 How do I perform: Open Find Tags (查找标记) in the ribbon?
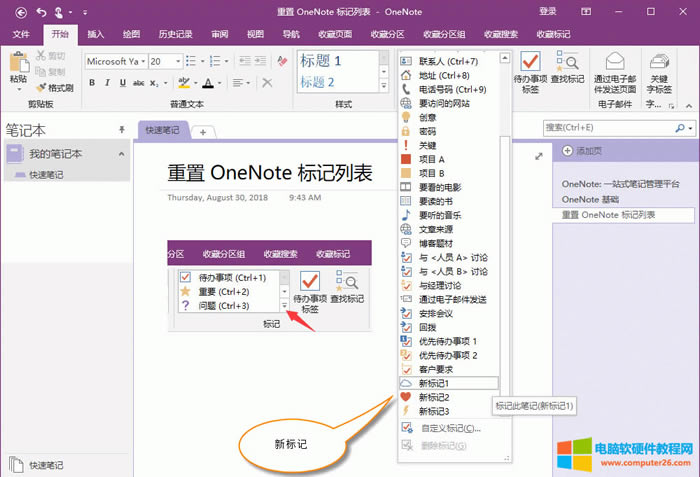569,71
